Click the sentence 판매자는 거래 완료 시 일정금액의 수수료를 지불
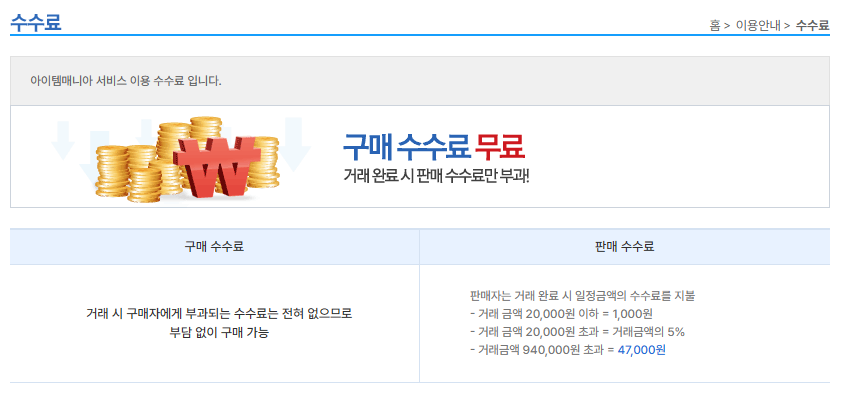The width and height of the screenshot is (850, 402). tap(583, 296)
